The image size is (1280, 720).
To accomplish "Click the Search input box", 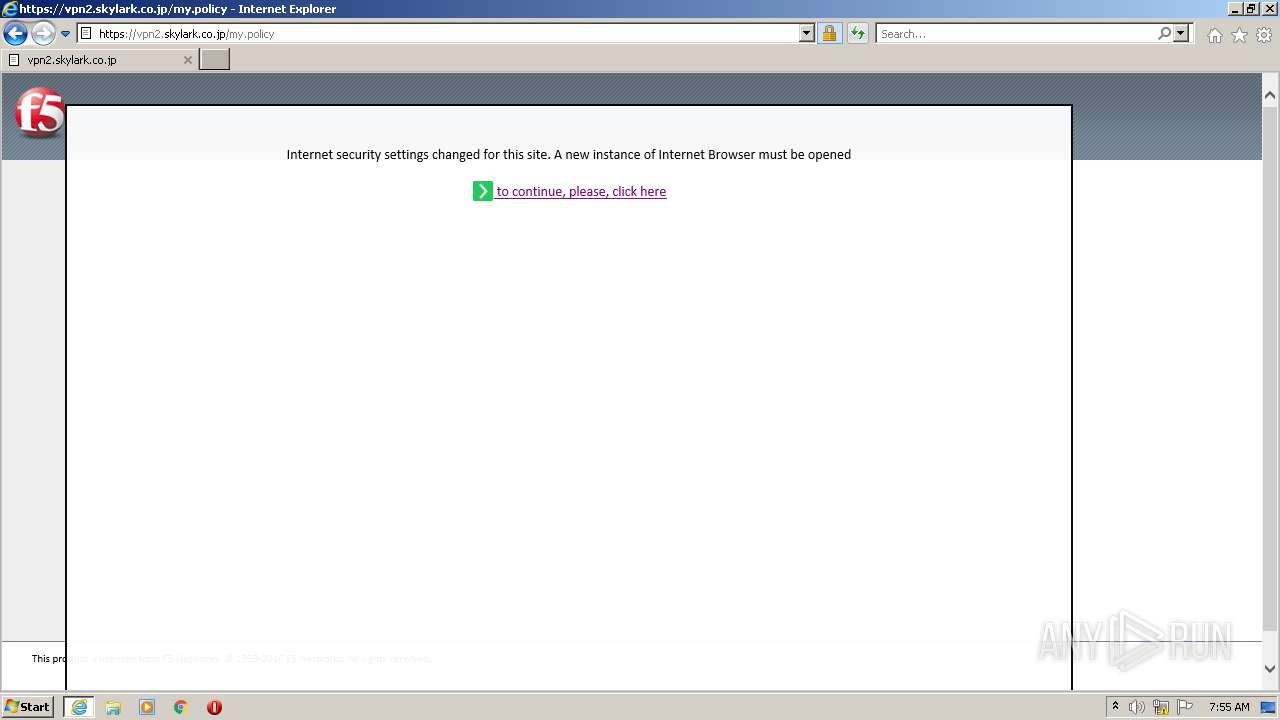I will click(x=1016, y=33).
